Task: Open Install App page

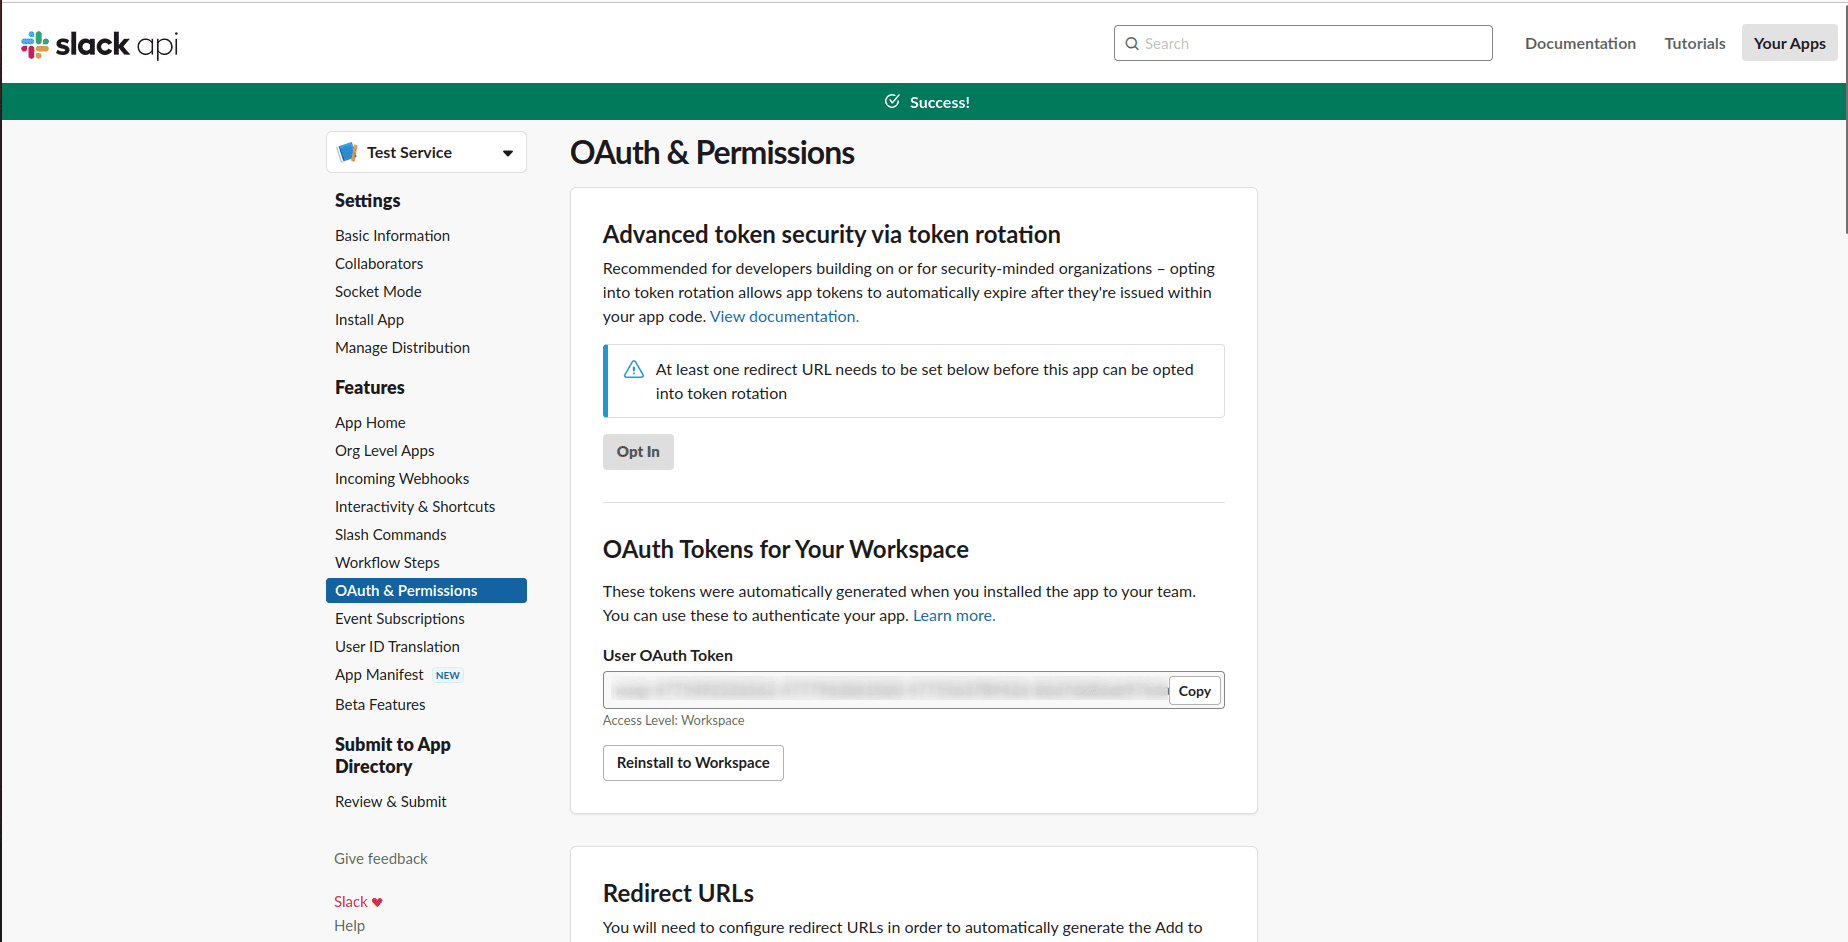Action: tap(369, 320)
